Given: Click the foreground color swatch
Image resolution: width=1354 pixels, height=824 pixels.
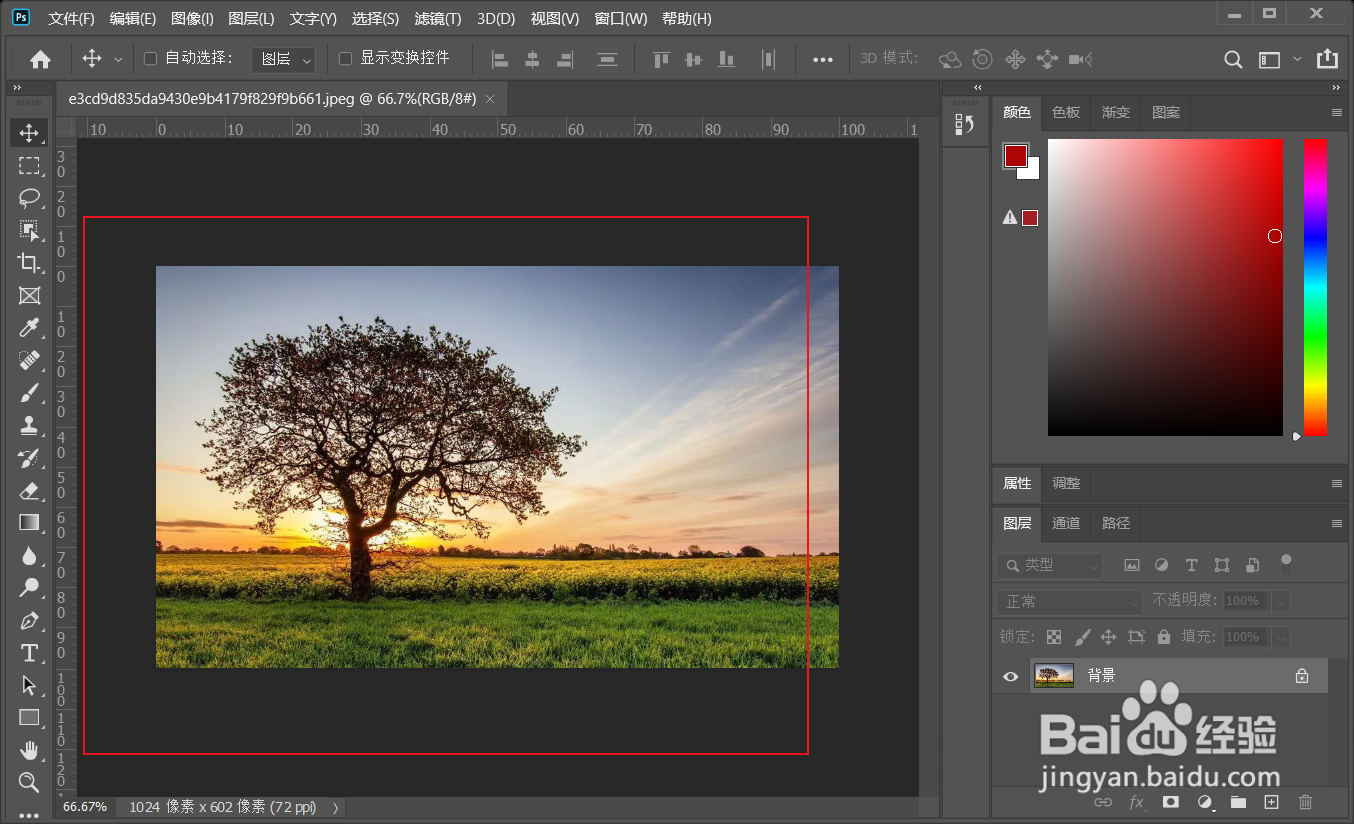Looking at the screenshot, I should click(x=1015, y=156).
